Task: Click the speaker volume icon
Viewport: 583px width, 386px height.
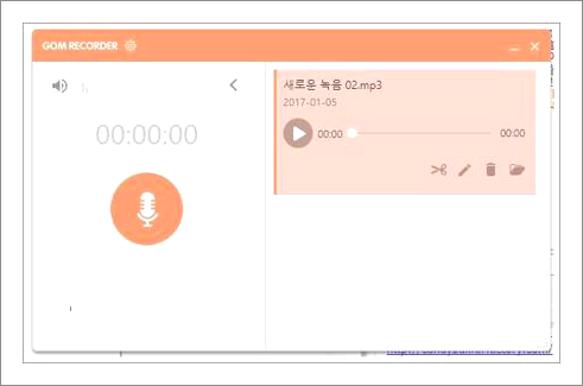Action: click(x=60, y=86)
